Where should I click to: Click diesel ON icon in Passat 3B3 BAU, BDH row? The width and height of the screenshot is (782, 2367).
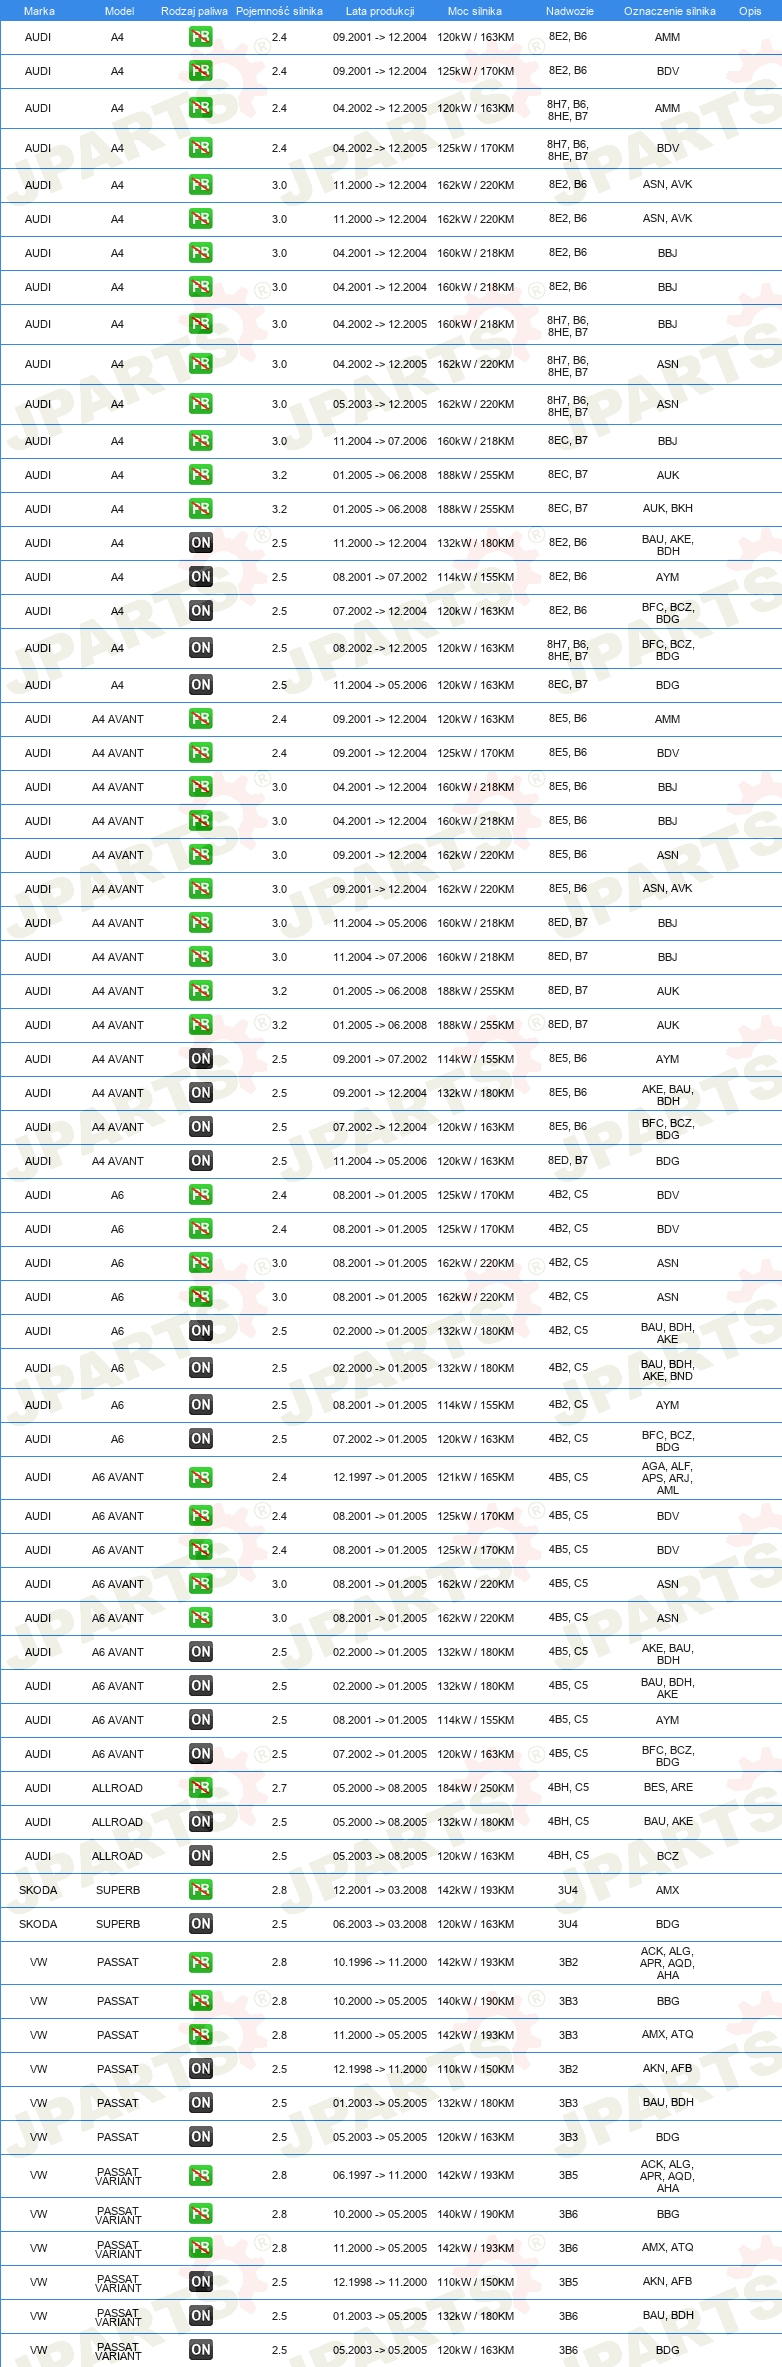[200, 2102]
